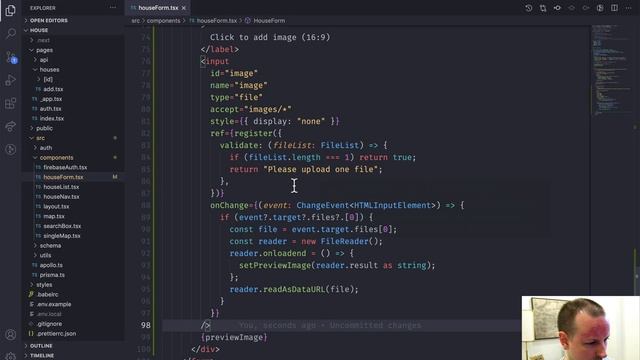Collapse the components folder
This screenshot has width=640, height=360.
click(x=56, y=158)
